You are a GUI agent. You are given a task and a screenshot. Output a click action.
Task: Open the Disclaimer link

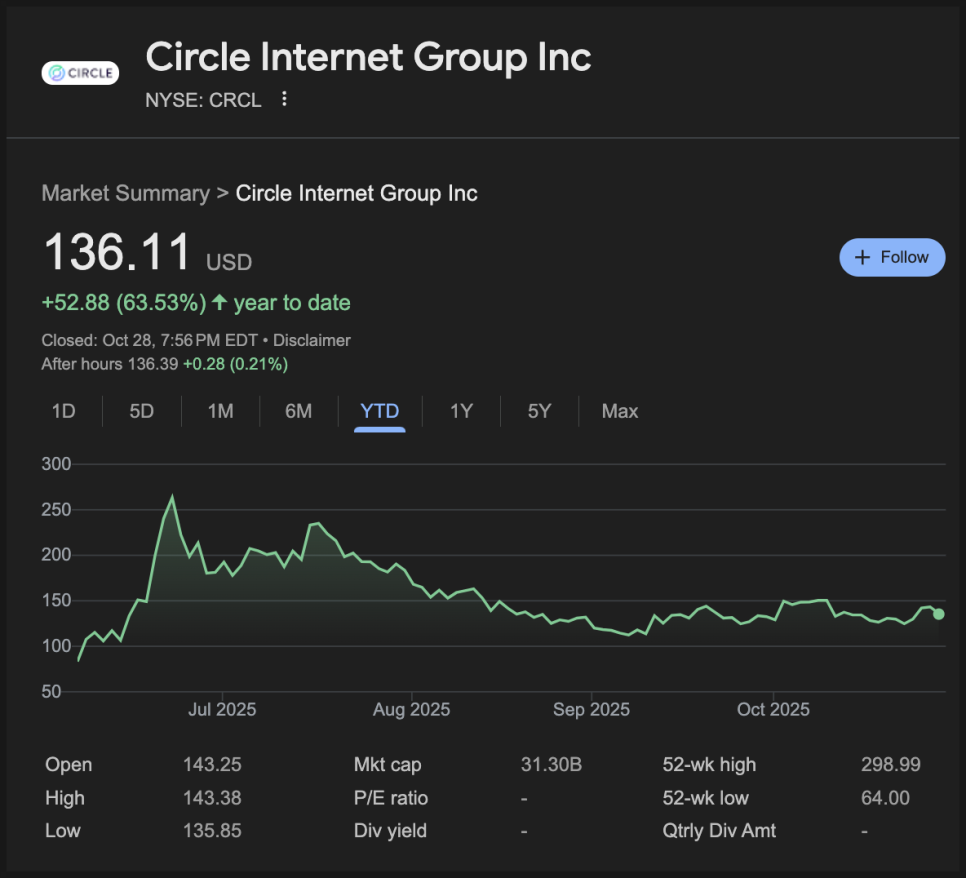coord(312,340)
